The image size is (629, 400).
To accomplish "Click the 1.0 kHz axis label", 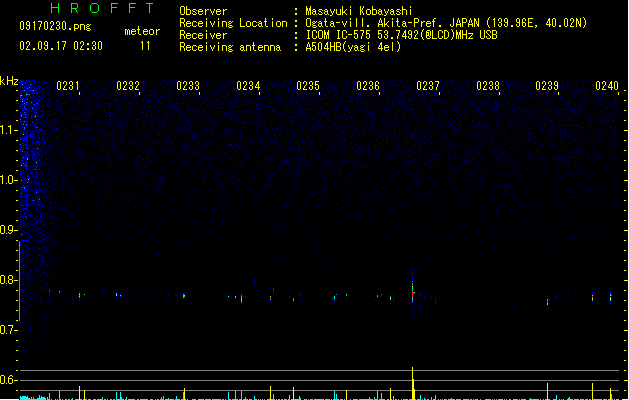I will tap(8, 180).
